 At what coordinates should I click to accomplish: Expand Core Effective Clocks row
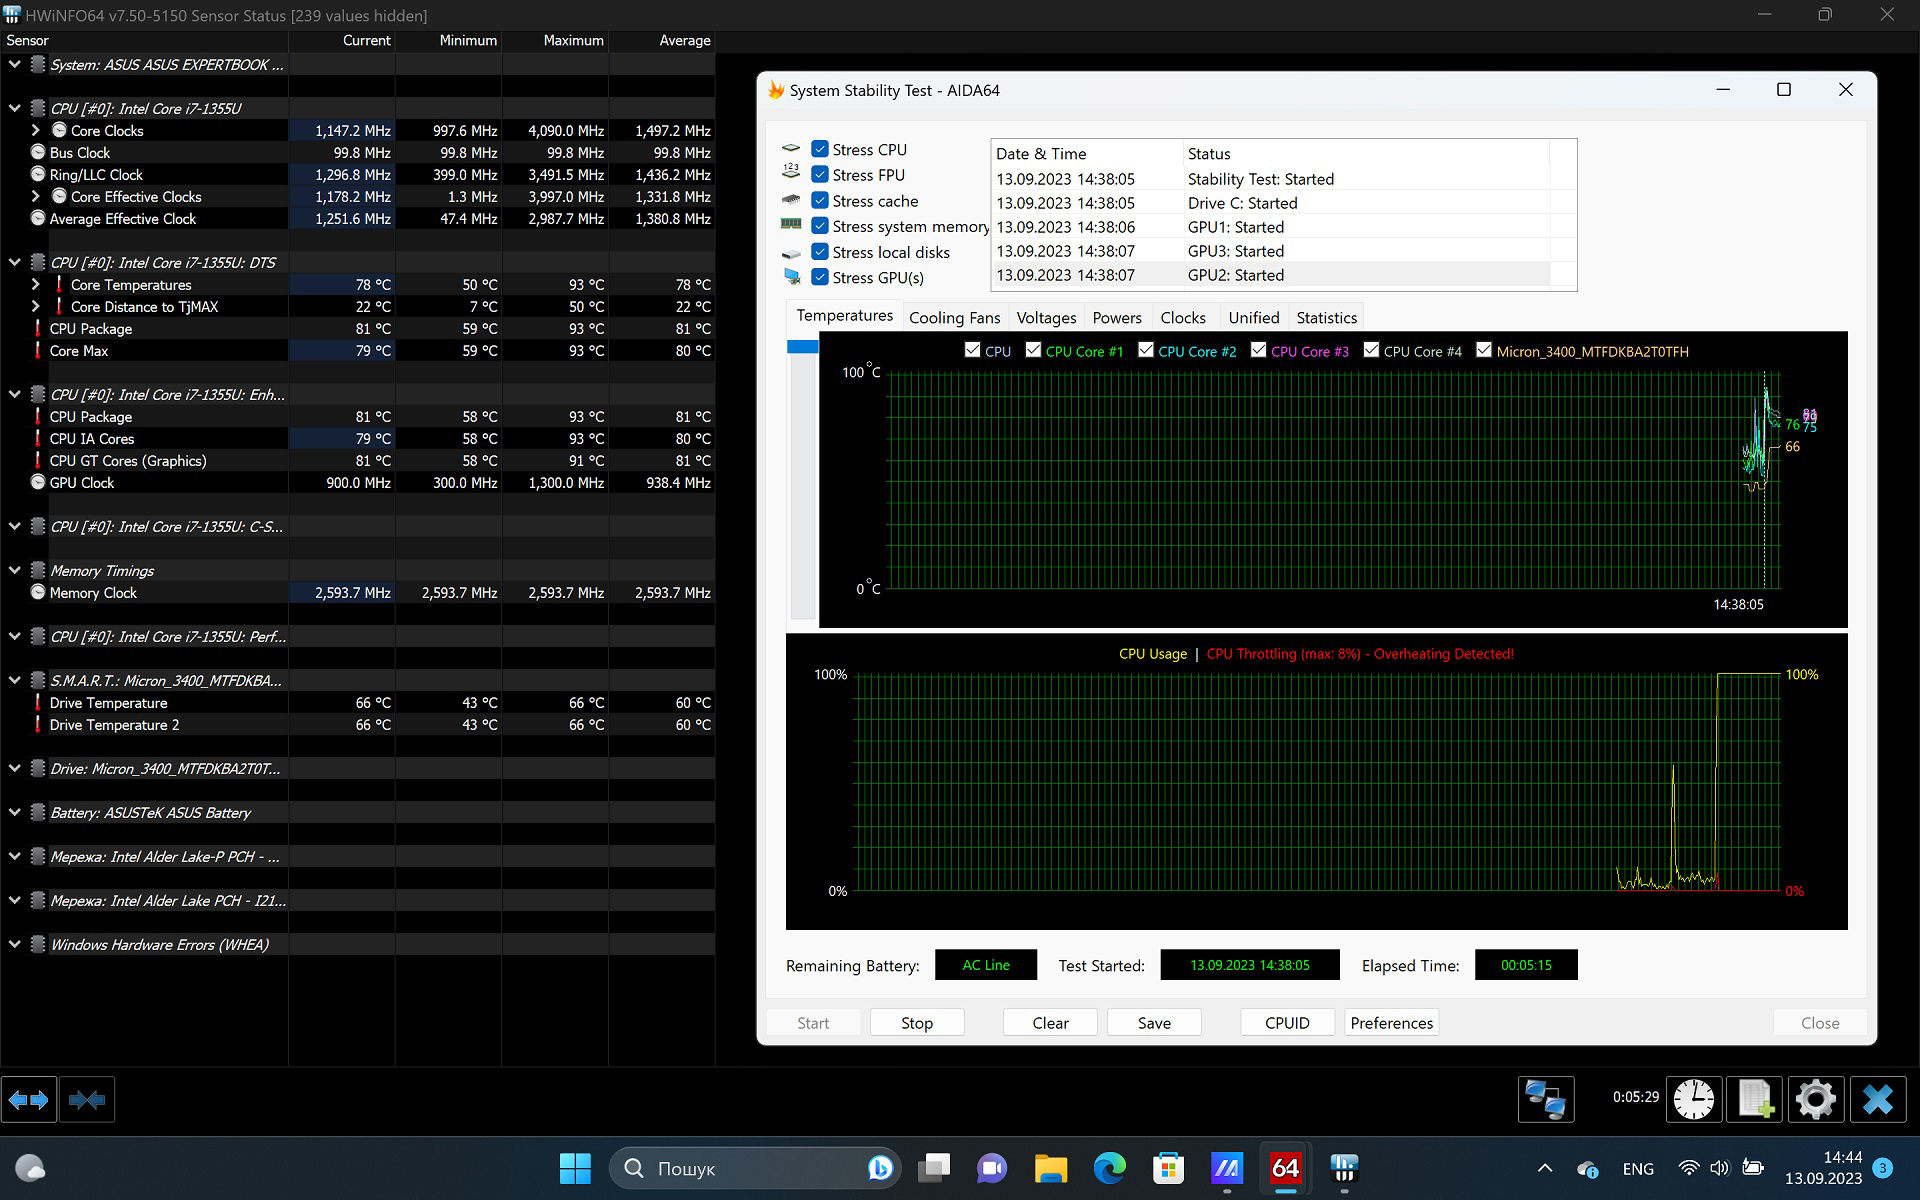coord(36,196)
